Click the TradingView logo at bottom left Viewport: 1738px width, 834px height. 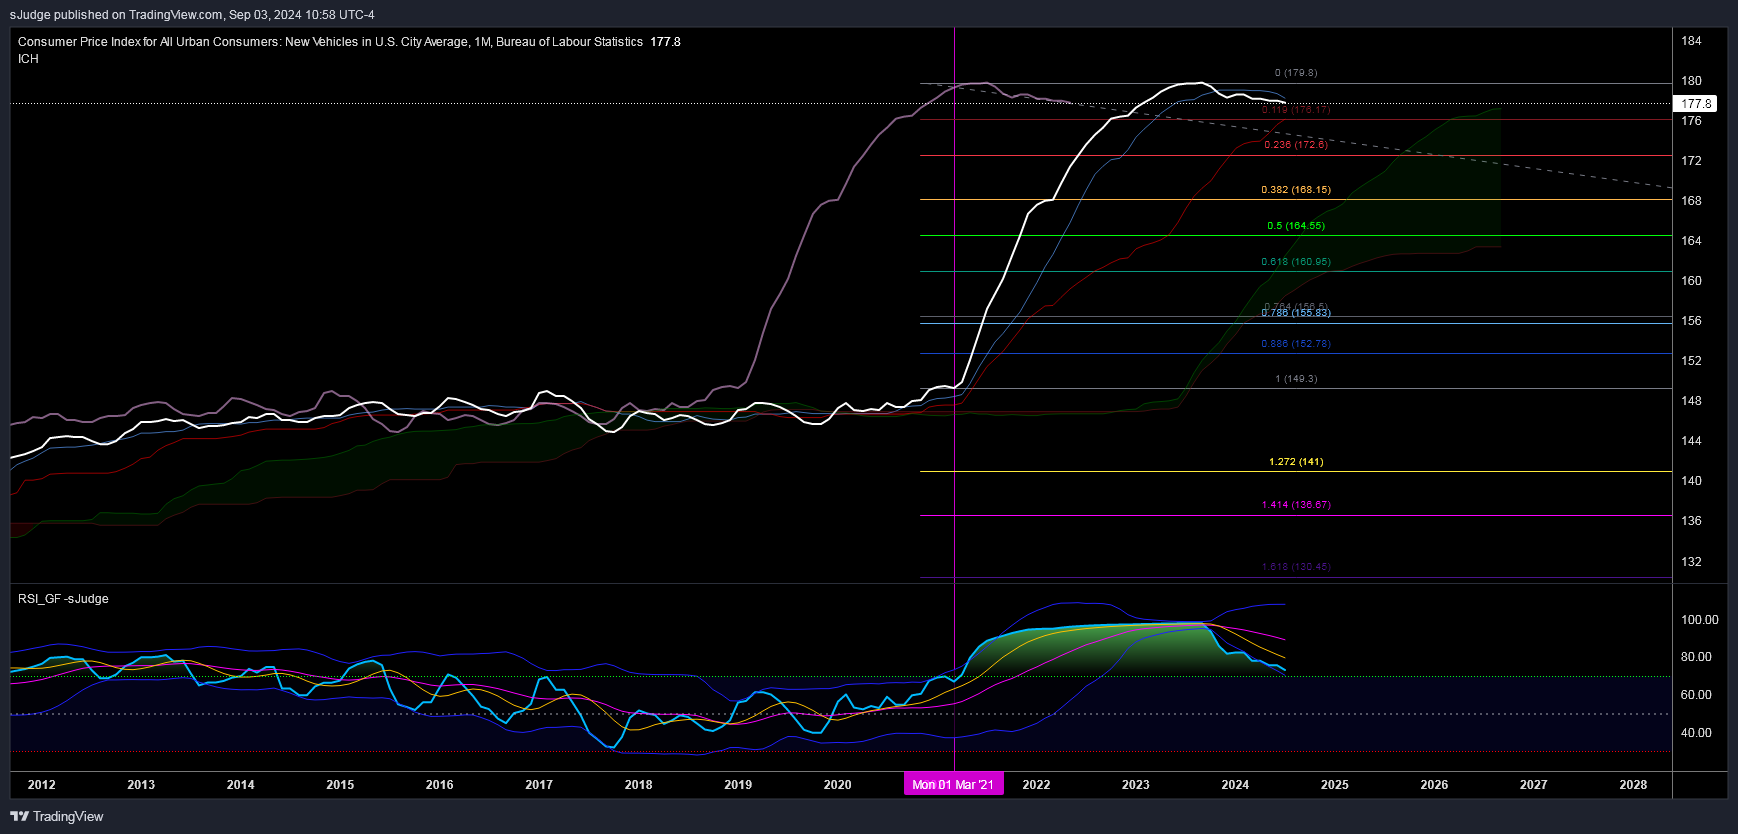(57, 816)
